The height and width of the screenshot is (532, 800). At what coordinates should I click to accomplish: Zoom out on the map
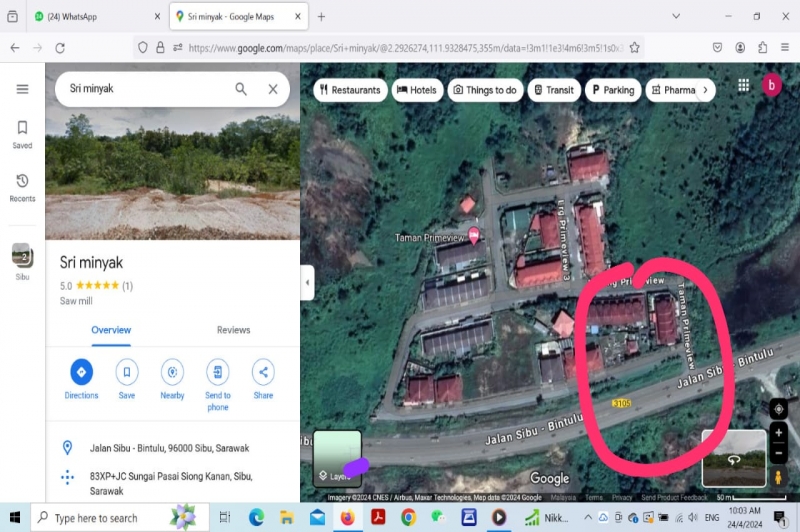(x=778, y=453)
